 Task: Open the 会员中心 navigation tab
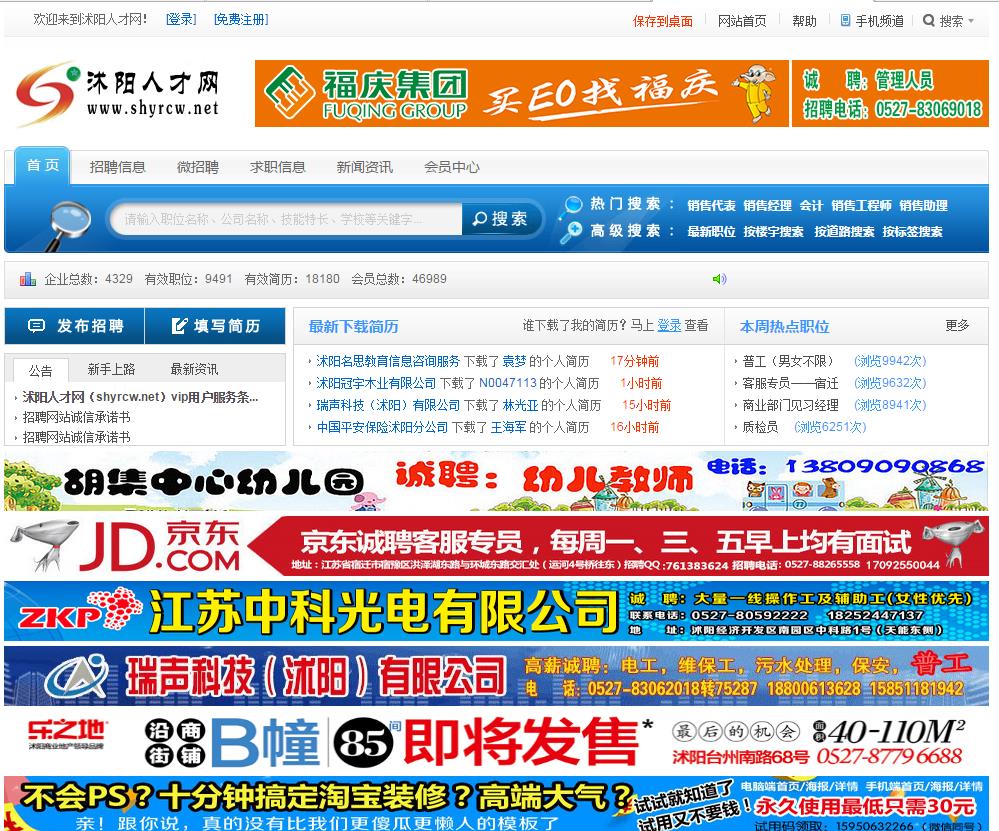click(452, 167)
